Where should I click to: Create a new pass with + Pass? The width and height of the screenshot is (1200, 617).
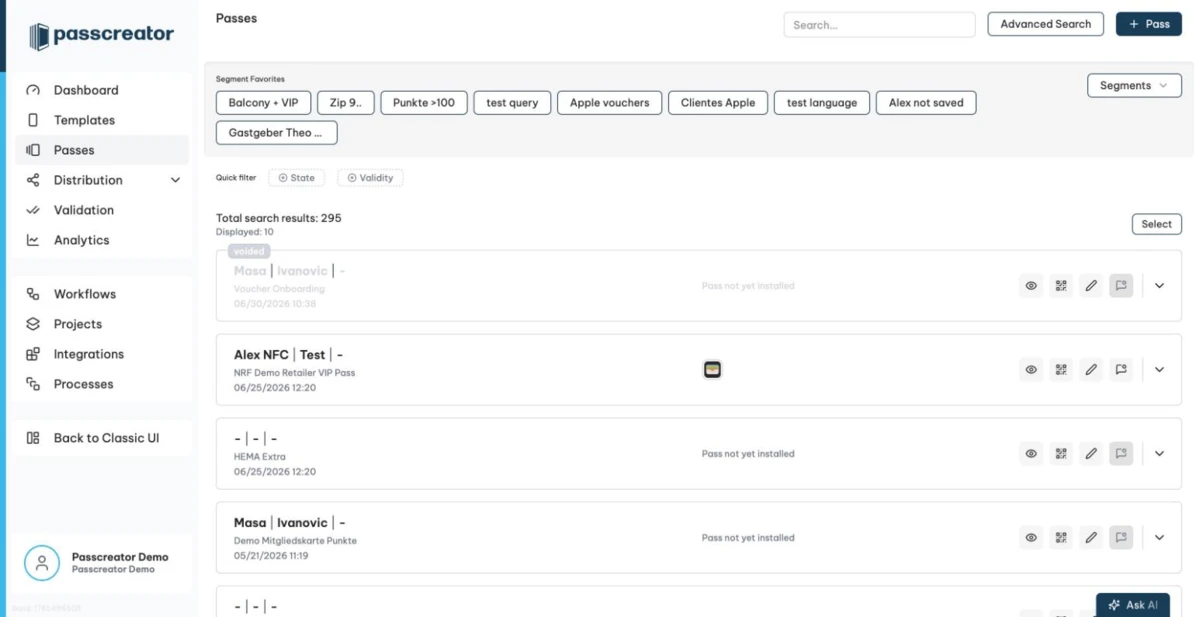point(1148,24)
